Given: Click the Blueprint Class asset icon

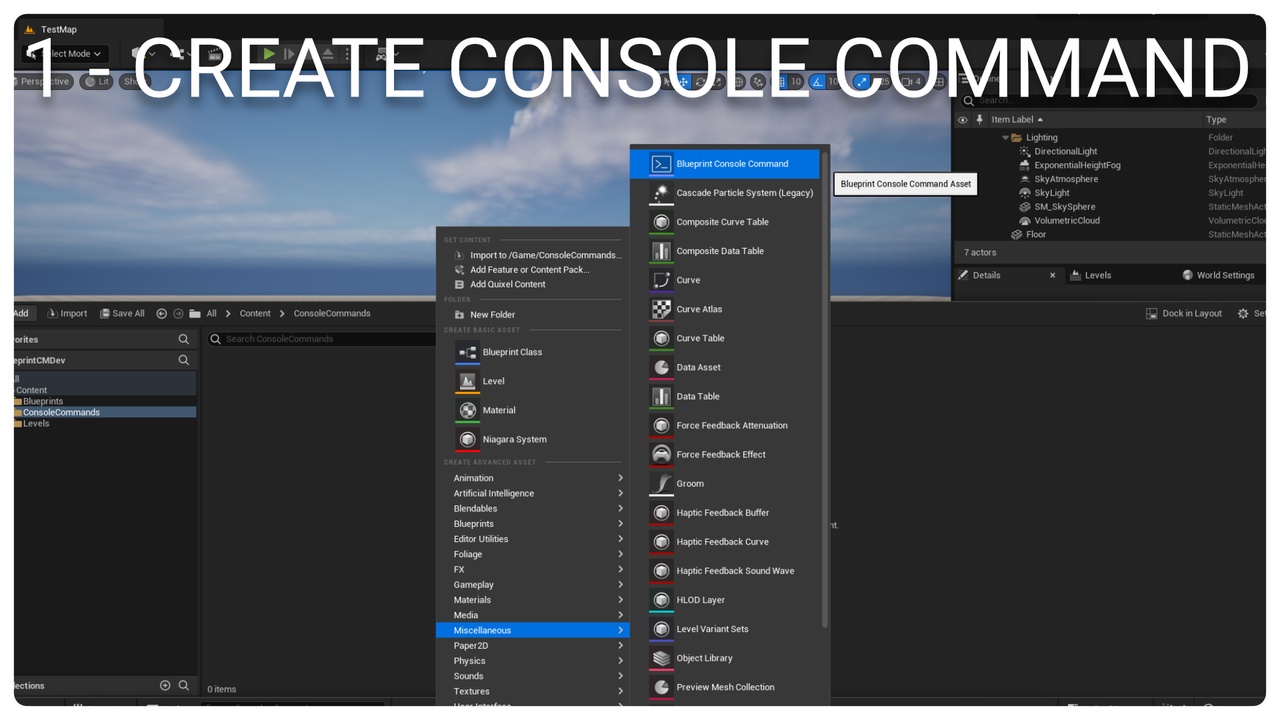Looking at the screenshot, I should (x=467, y=352).
